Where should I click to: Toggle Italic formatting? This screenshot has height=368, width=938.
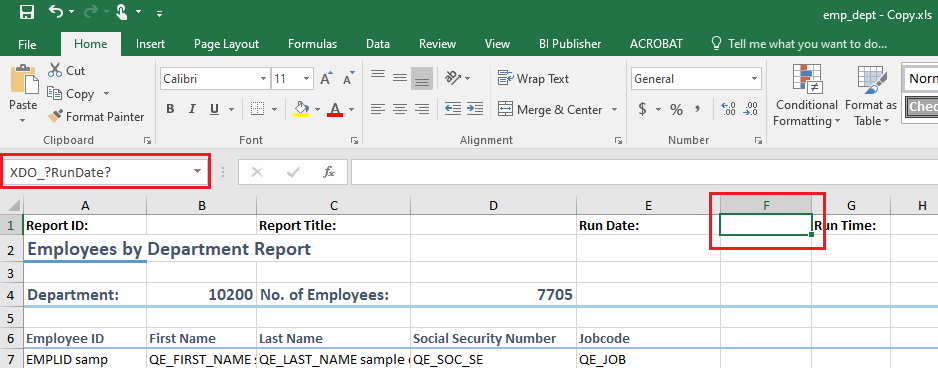pyautogui.click(x=192, y=110)
